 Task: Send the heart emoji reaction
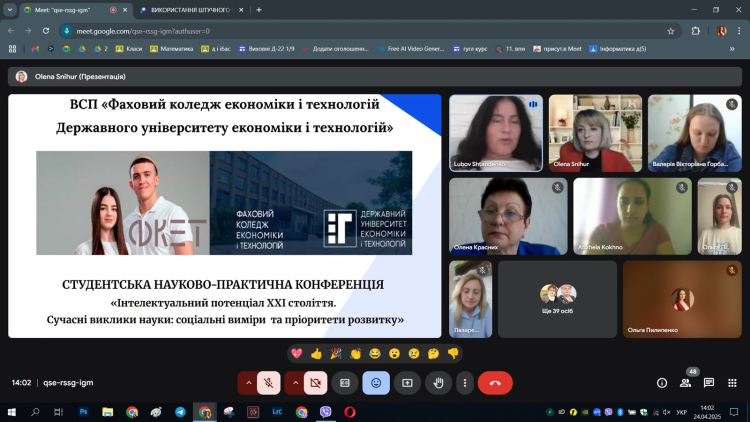tap(297, 353)
